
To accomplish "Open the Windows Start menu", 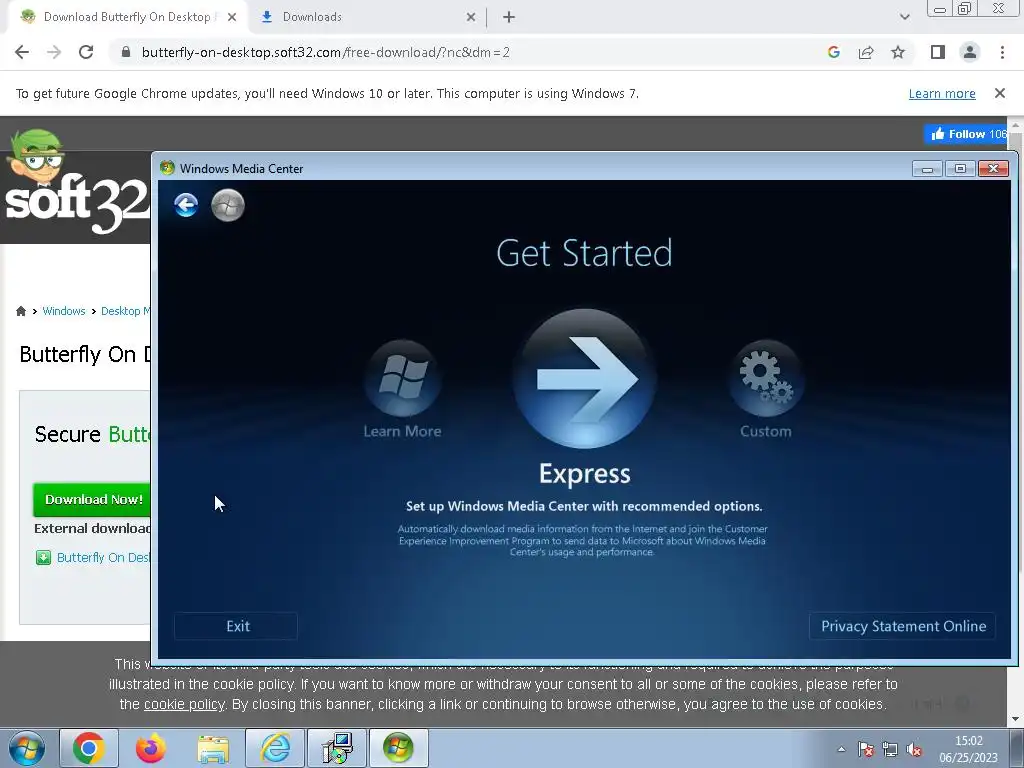I will pyautogui.click(x=26, y=748).
